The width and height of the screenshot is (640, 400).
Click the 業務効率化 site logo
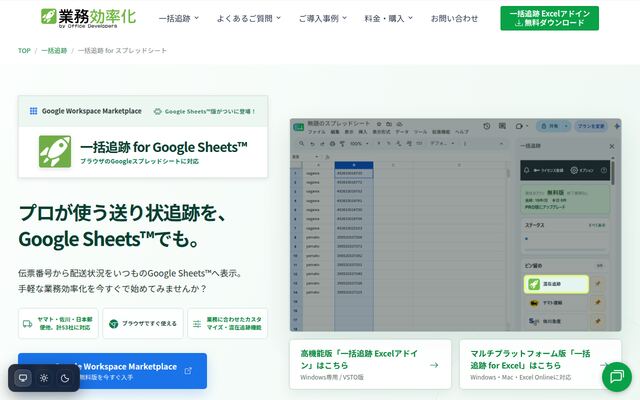point(88,18)
